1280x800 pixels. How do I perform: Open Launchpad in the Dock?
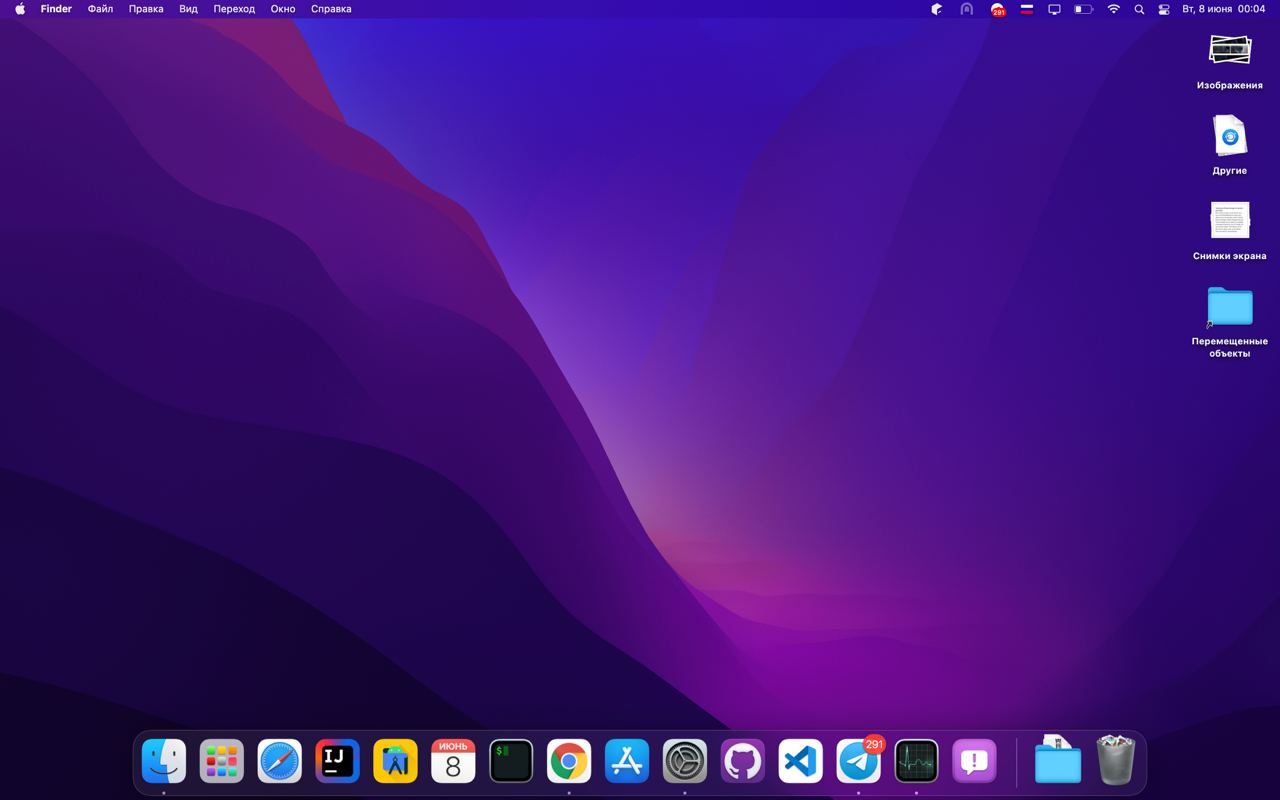click(222, 761)
